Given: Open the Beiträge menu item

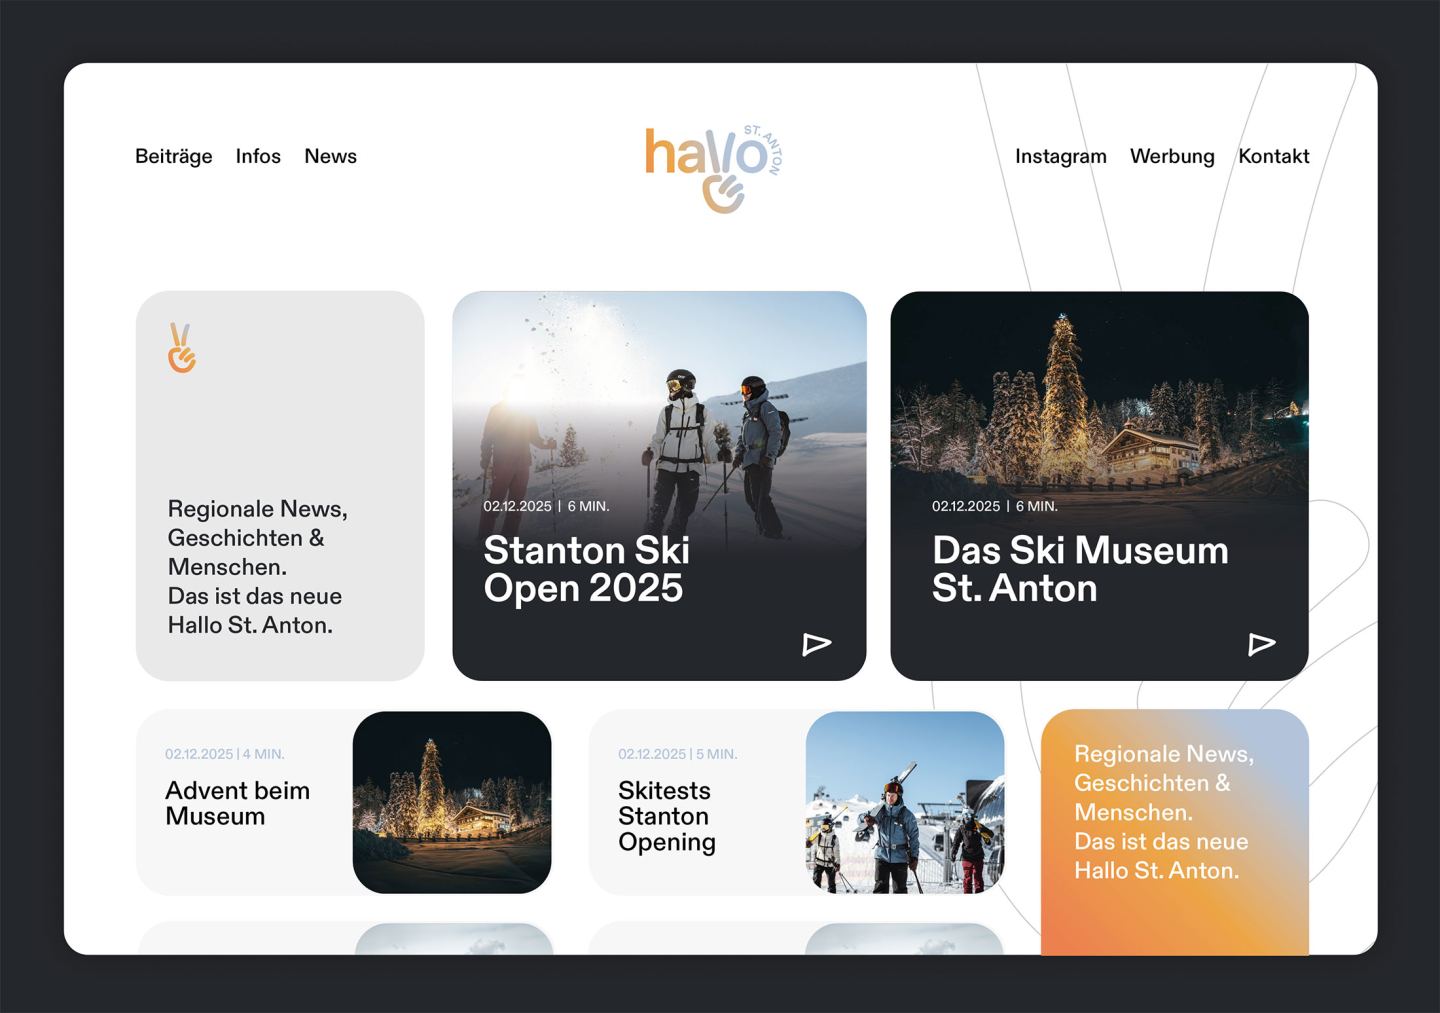Looking at the screenshot, I should click(x=174, y=156).
